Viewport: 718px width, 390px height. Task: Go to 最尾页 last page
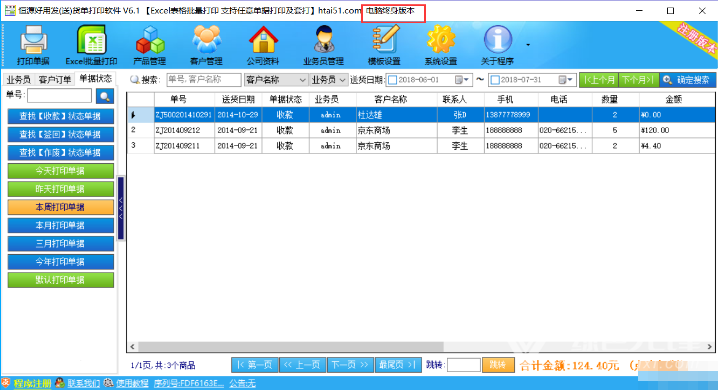(x=398, y=365)
